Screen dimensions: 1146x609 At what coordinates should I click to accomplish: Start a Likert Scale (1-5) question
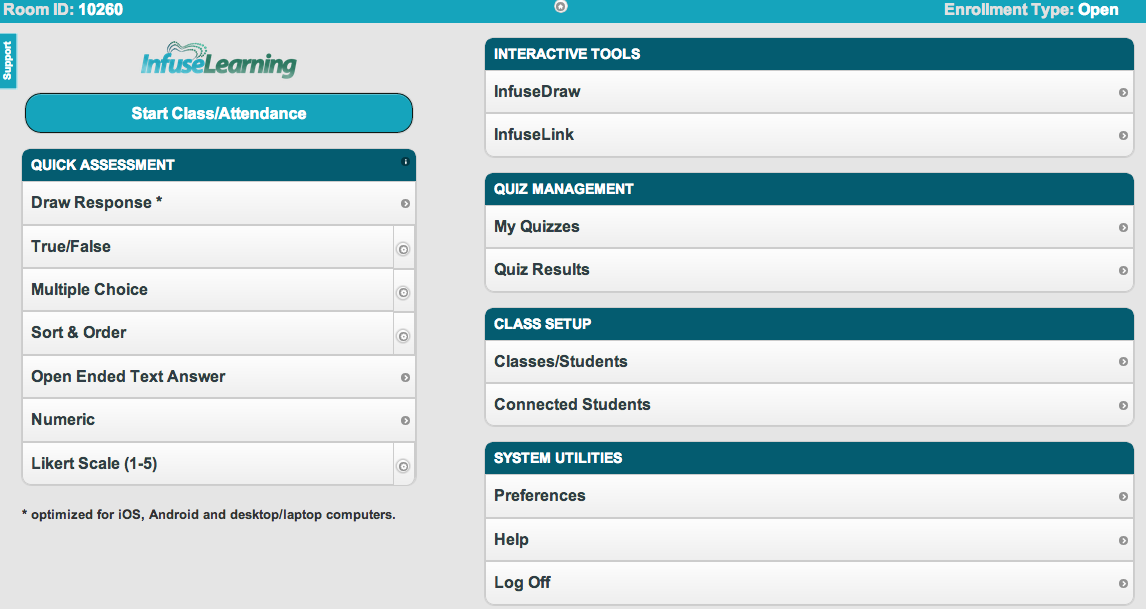[x=208, y=464]
